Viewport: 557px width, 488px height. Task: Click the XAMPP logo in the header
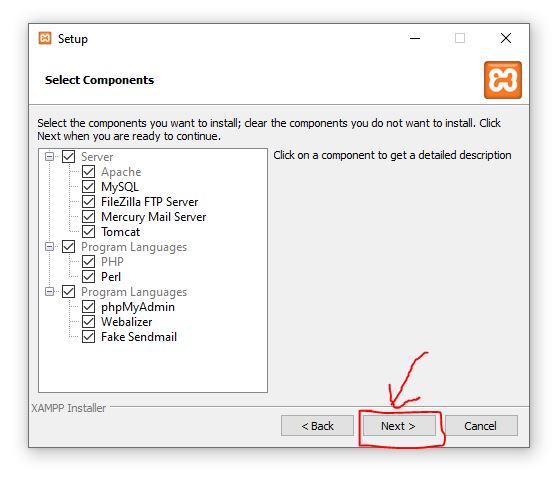pyautogui.click(x=503, y=80)
